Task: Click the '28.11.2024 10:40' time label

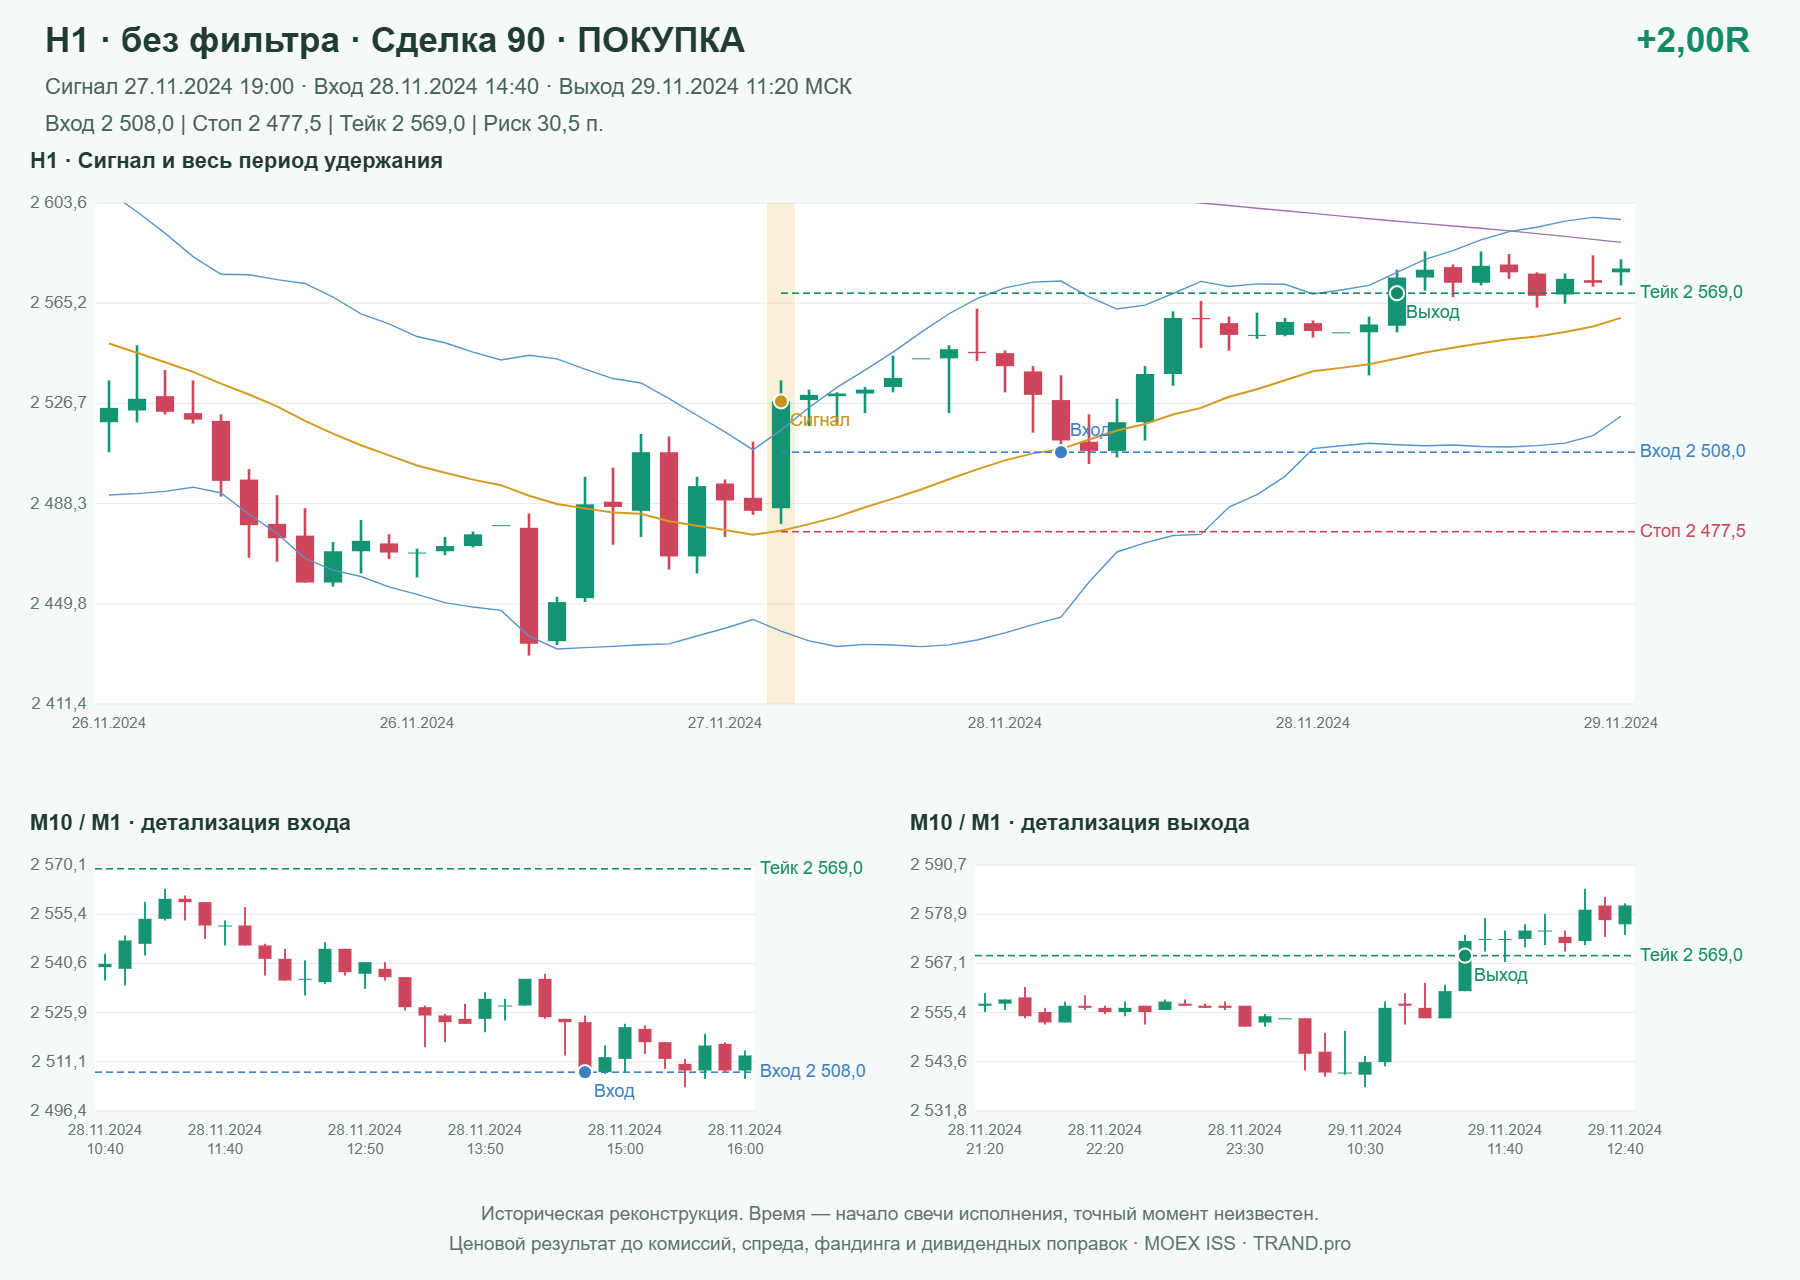Action: coord(105,1139)
